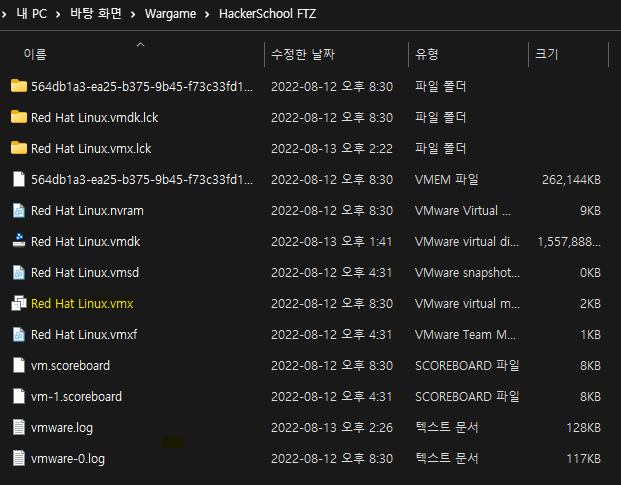Screen dimensions: 621x485
Task: Sort by 이름 column header
Action: tap(35, 54)
